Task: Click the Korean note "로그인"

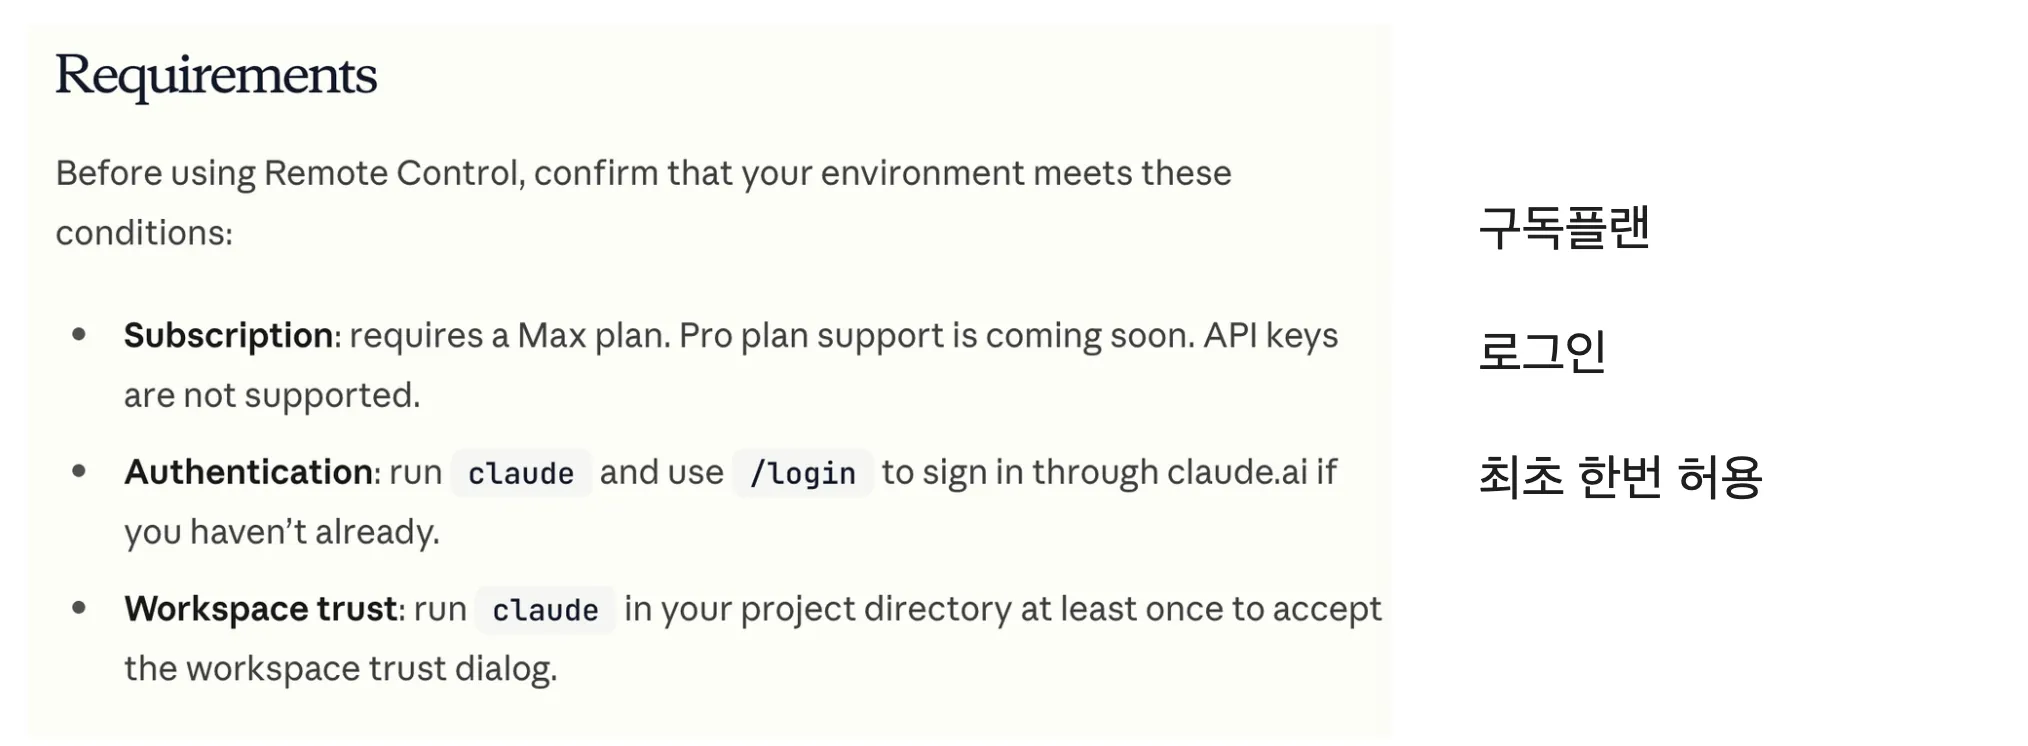Action: coord(1542,352)
